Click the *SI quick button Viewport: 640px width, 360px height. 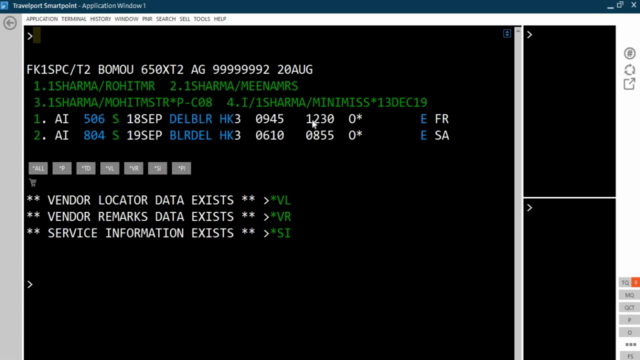point(158,168)
